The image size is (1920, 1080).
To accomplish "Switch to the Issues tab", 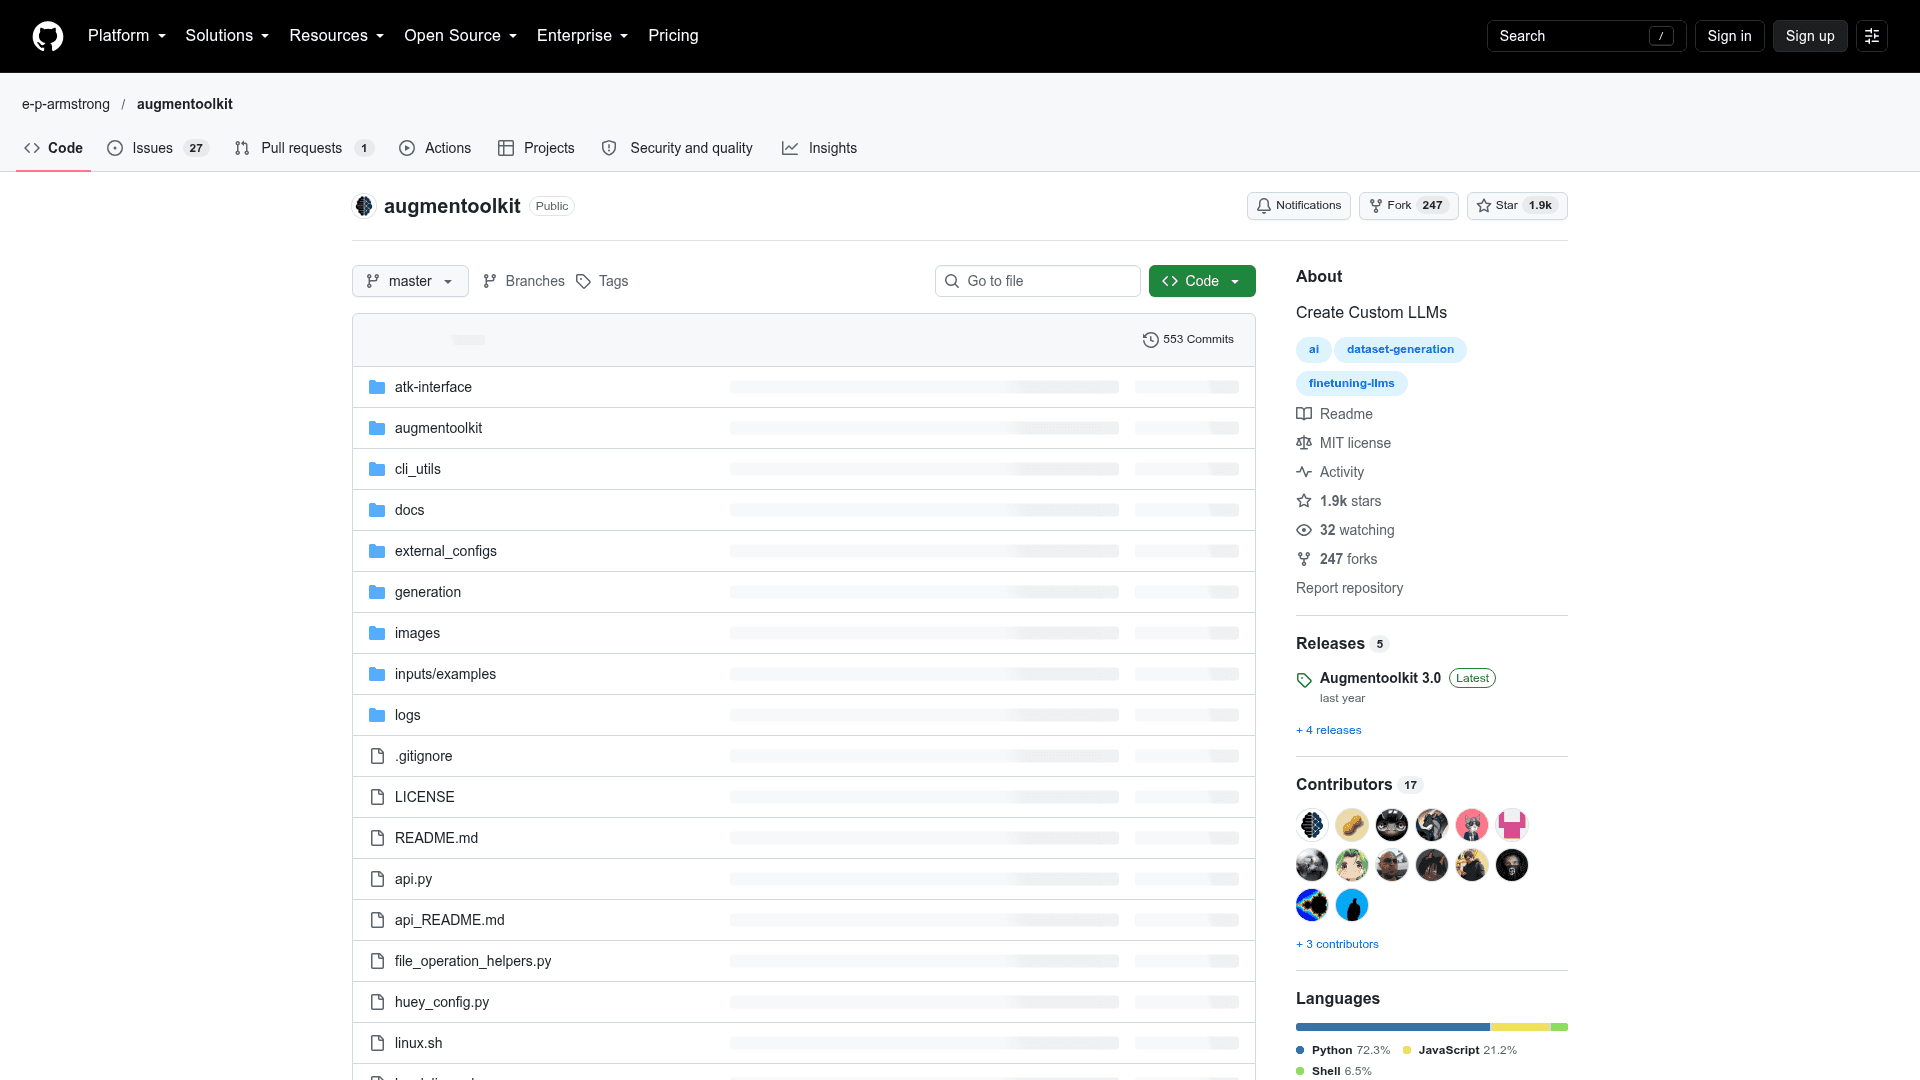I will (x=157, y=148).
